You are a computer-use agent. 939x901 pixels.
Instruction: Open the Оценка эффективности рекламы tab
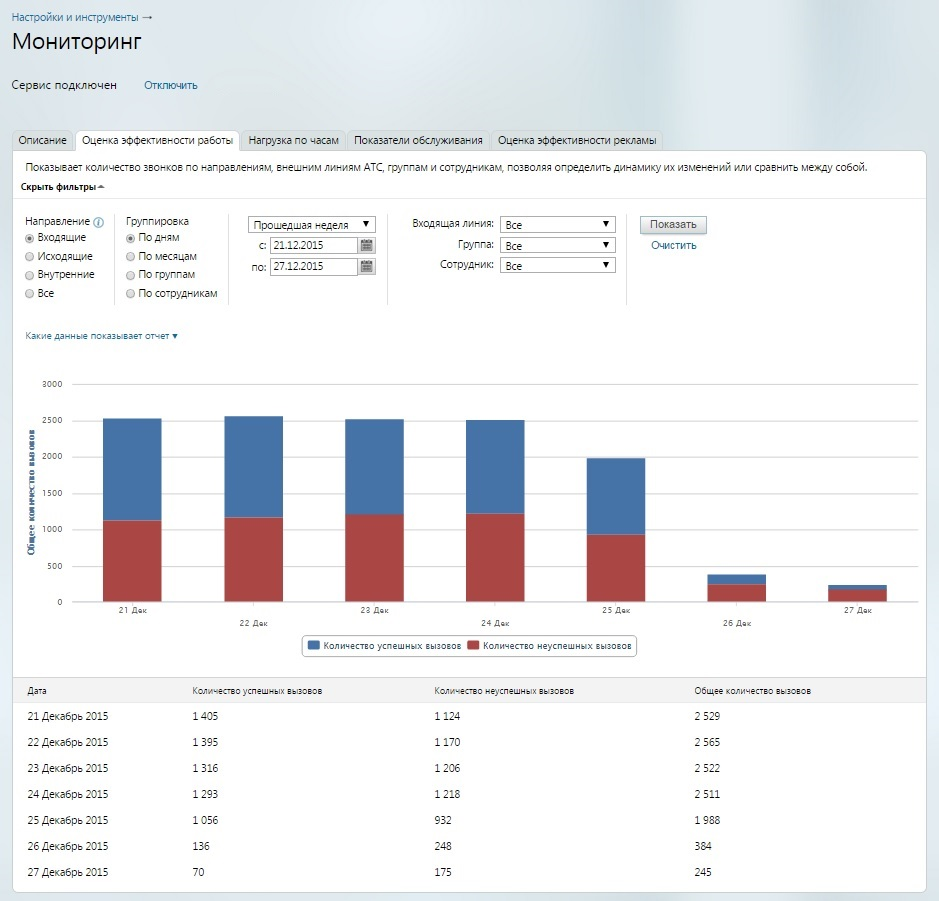point(576,140)
